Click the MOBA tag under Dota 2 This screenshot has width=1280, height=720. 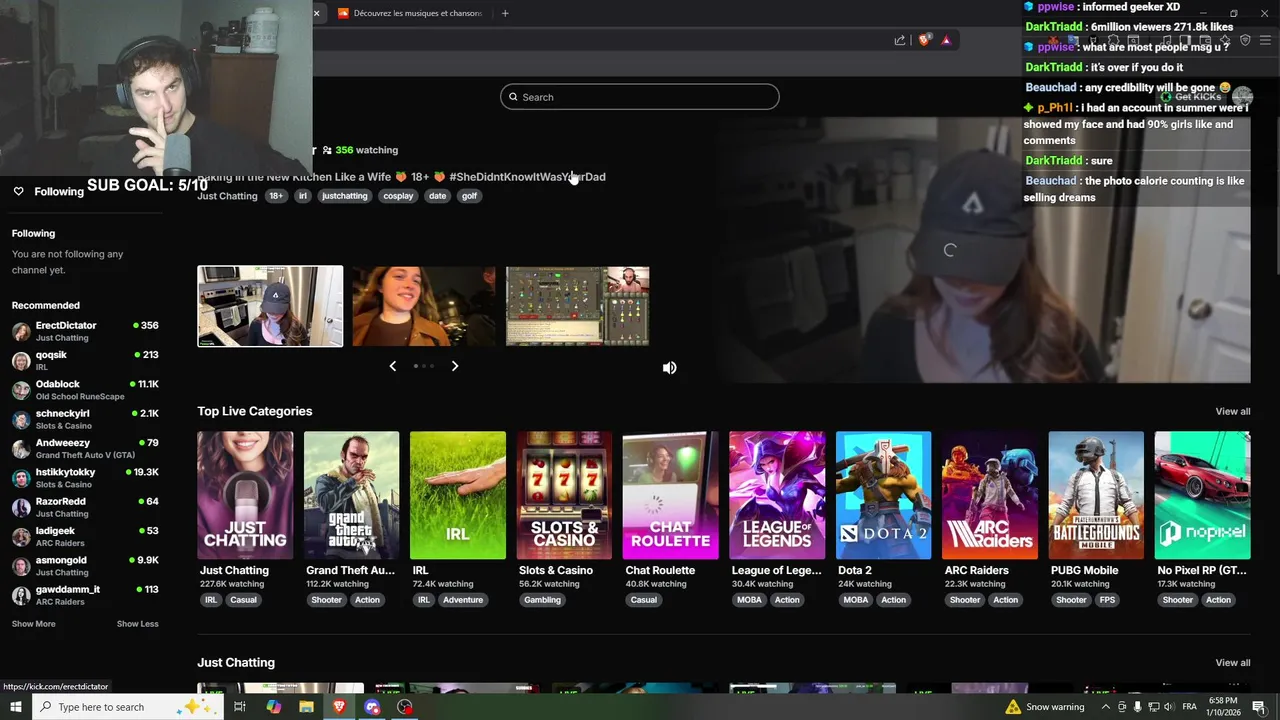856,600
